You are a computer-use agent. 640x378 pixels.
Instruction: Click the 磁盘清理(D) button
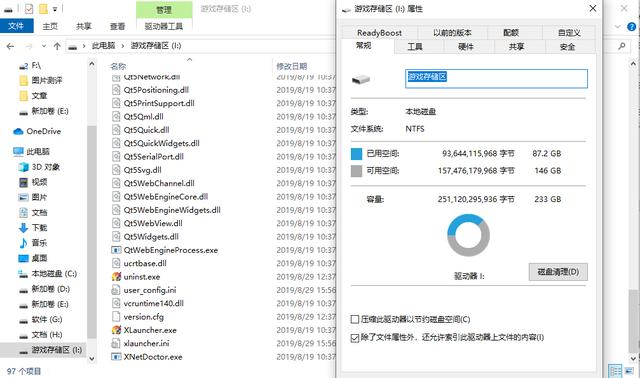tap(558, 272)
